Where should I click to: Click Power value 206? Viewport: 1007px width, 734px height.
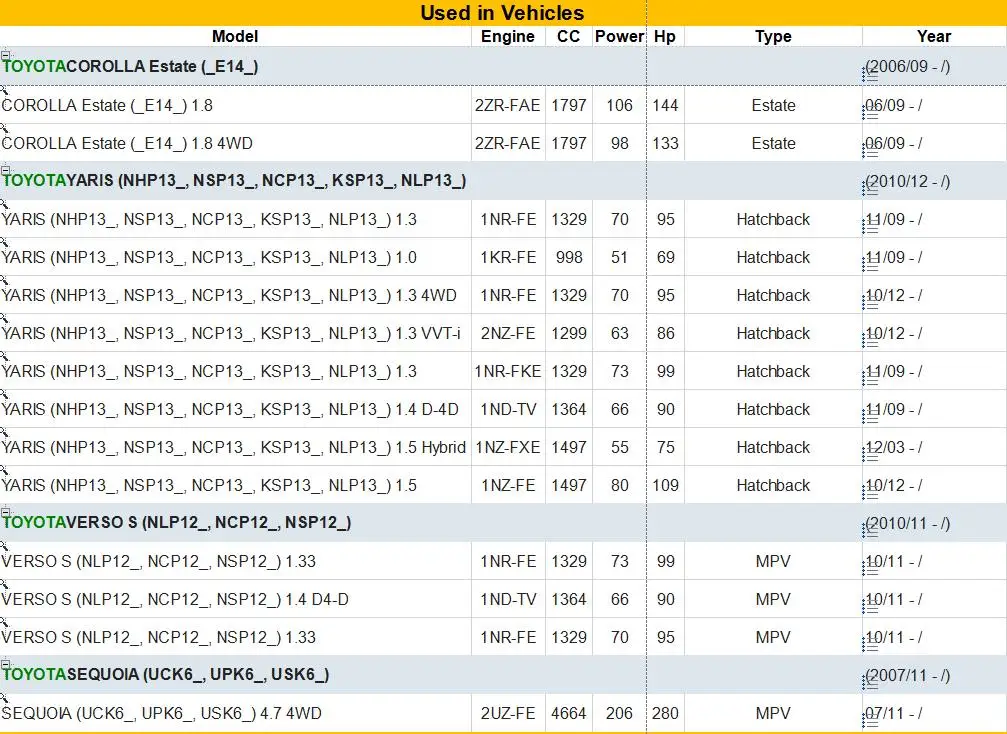click(619, 713)
